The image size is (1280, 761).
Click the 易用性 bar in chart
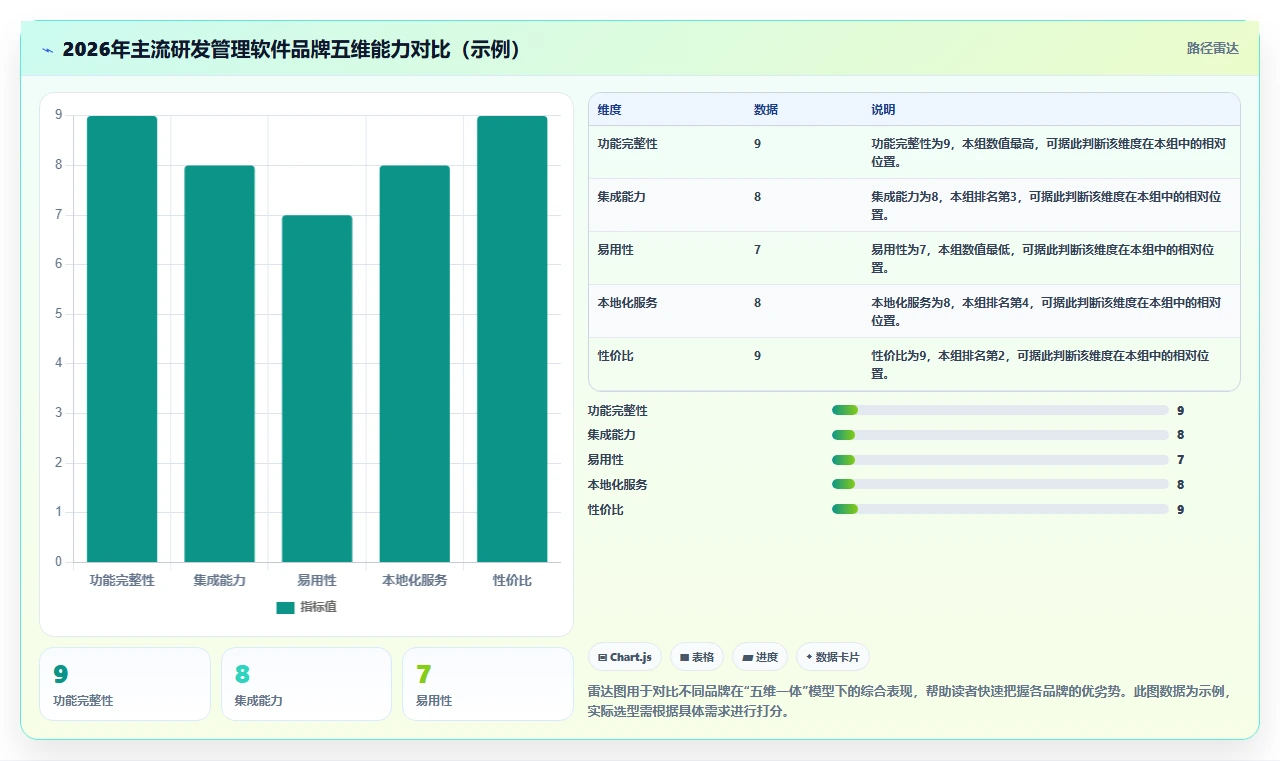click(317, 389)
